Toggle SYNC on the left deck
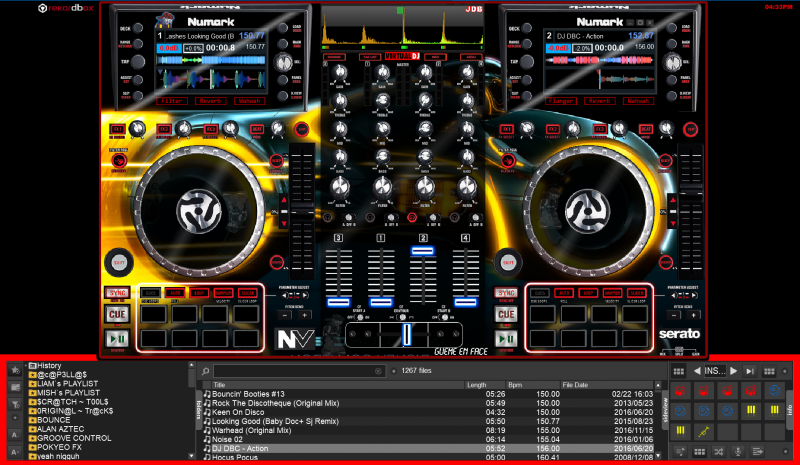The image size is (800, 465). click(117, 293)
